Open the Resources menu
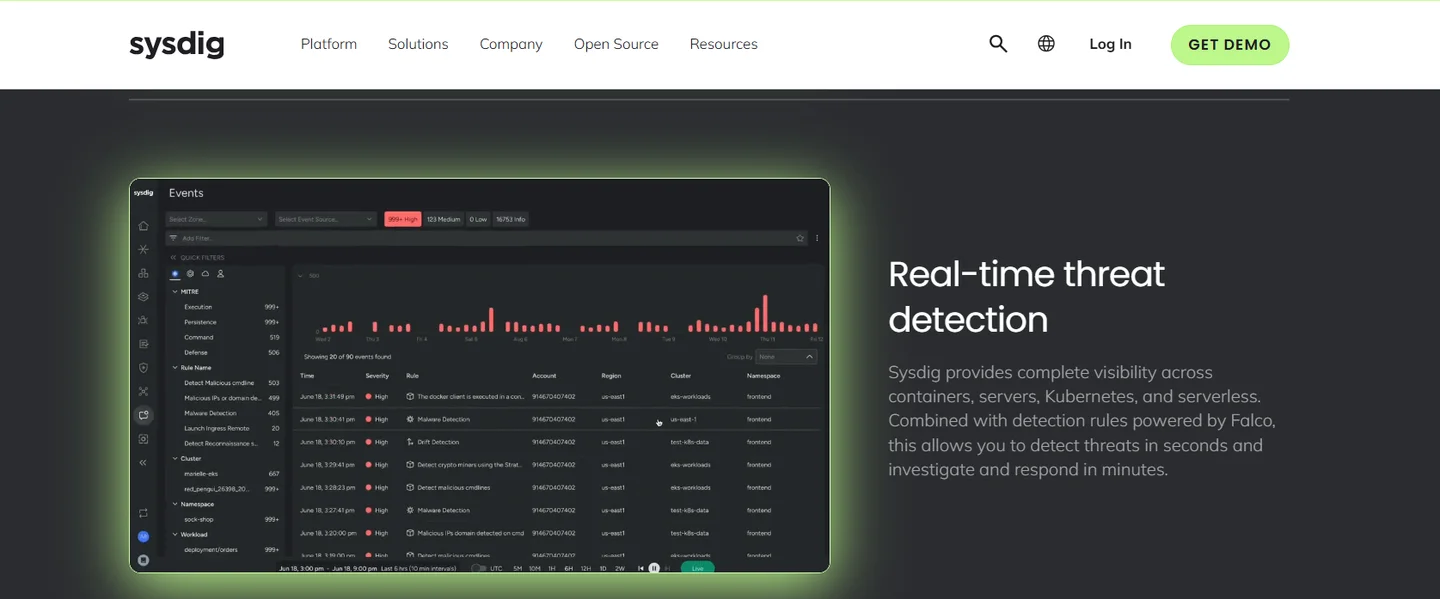This screenshot has width=1440, height=599. (724, 44)
